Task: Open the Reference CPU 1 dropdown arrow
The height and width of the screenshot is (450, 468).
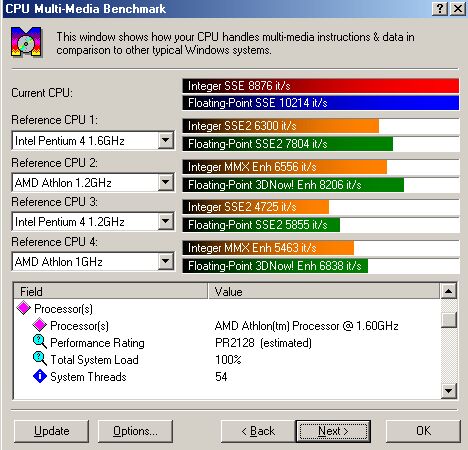Action: click(166, 140)
